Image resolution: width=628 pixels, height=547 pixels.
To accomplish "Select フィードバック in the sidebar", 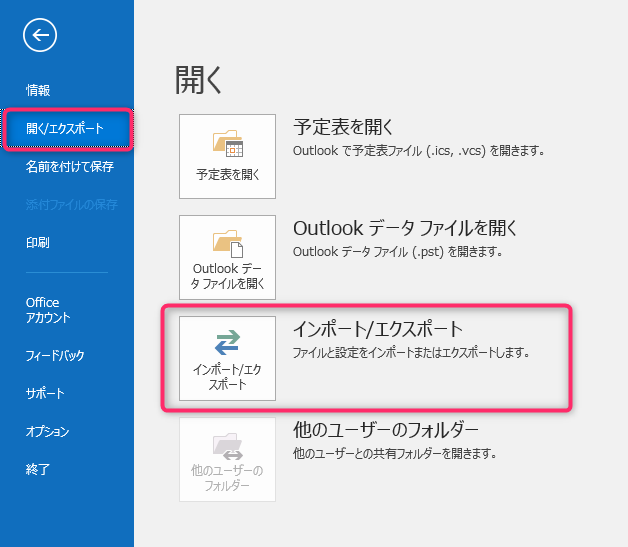I will (55, 355).
